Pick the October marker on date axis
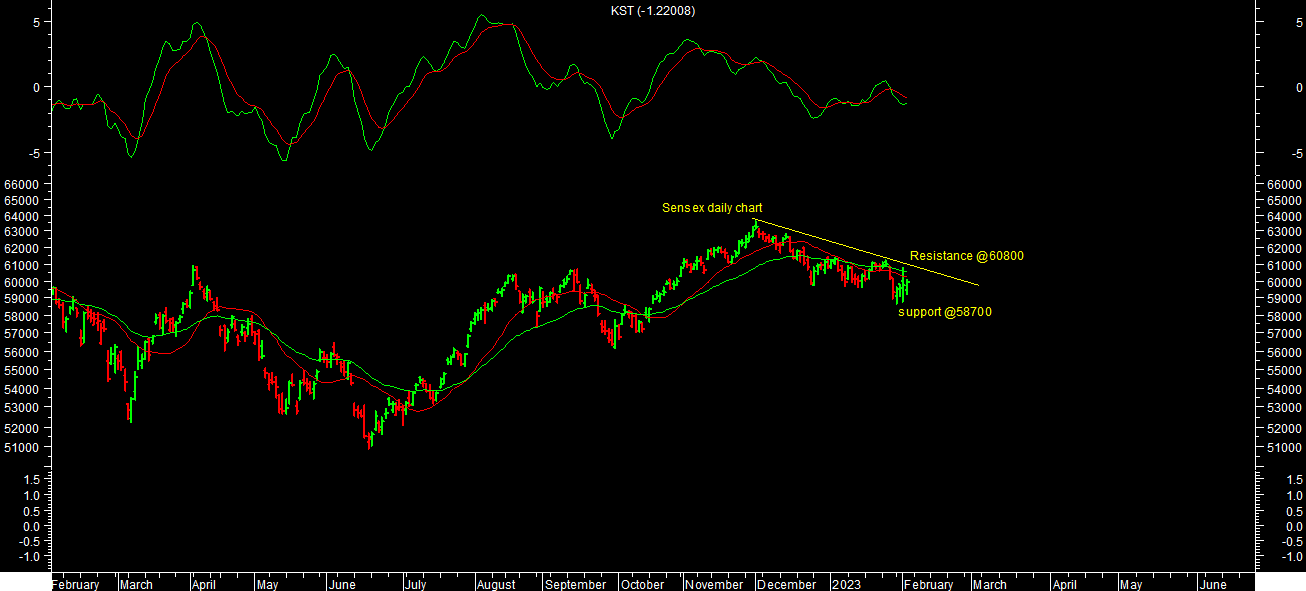Image resolution: width=1306 pixels, height=591 pixels. (642, 584)
